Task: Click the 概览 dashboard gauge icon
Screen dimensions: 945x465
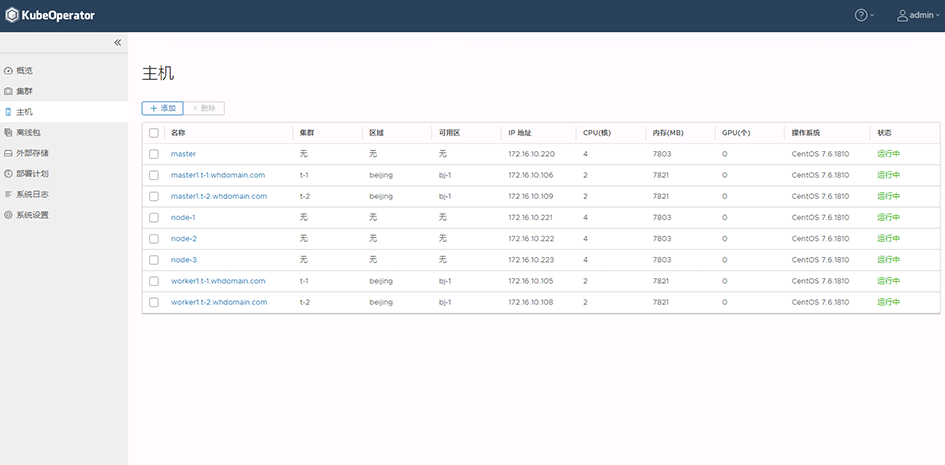Action: click(8, 70)
